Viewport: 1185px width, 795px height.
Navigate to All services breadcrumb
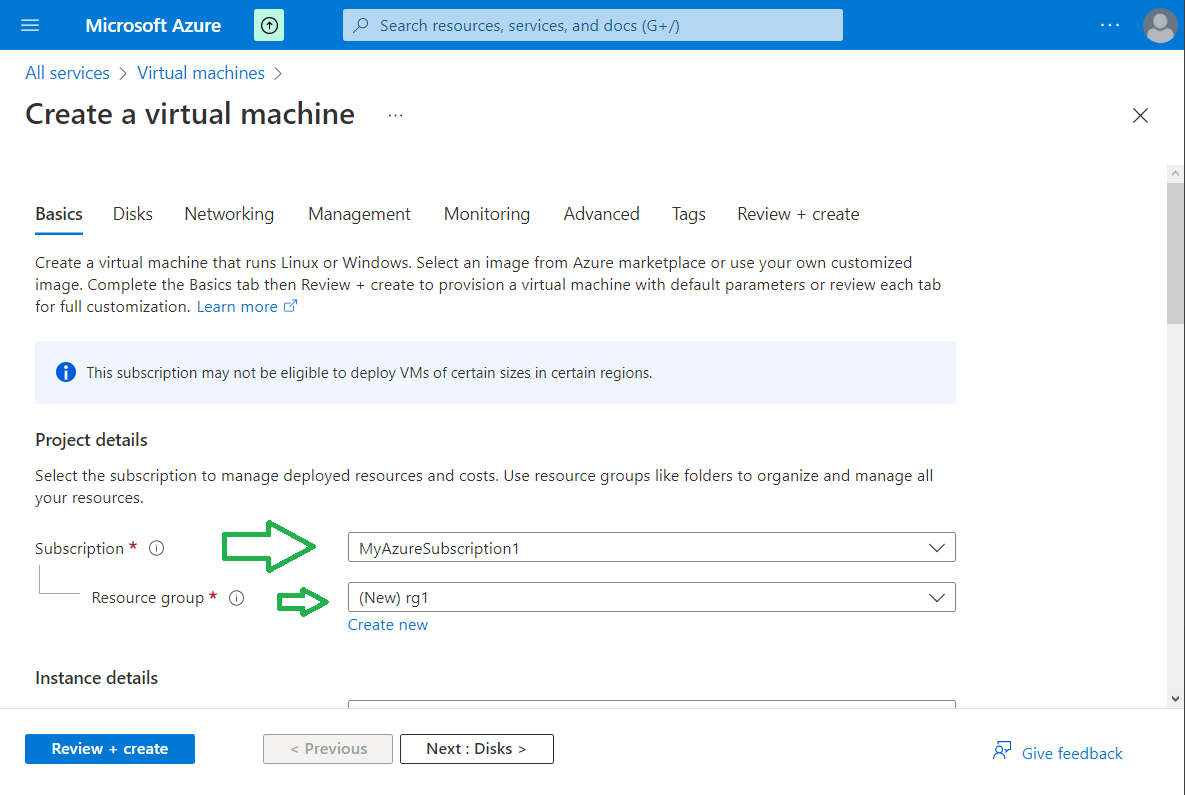pos(67,73)
